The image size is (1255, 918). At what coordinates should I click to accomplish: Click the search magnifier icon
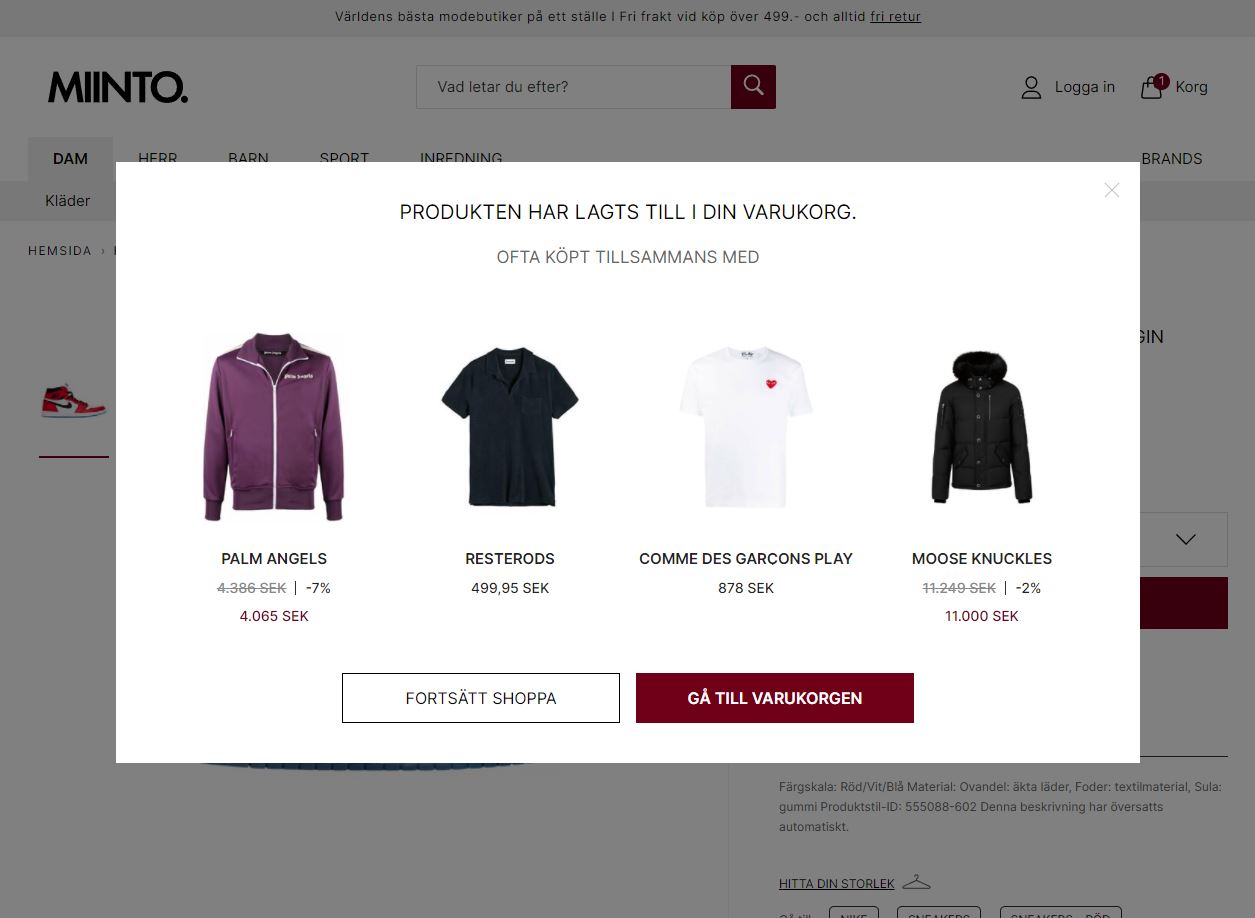753,87
